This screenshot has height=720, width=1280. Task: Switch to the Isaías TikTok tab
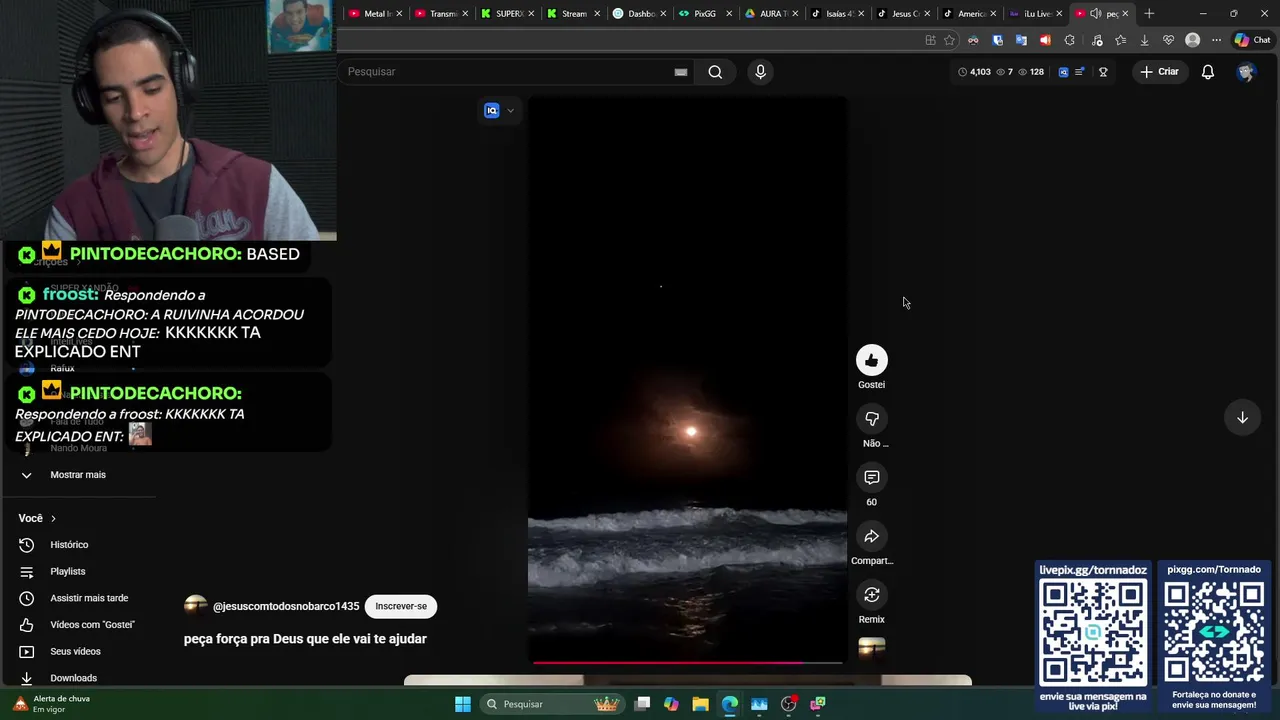point(838,14)
